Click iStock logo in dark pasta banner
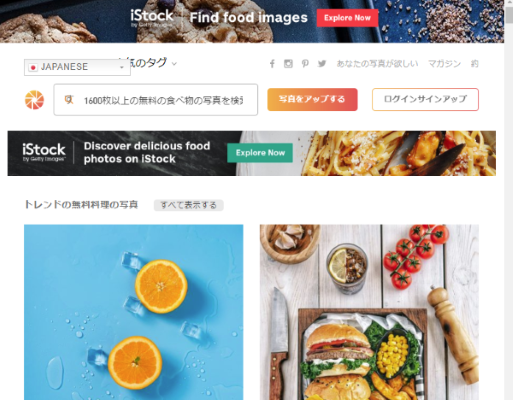Image resolution: width=513 pixels, height=400 pixels. 44,152
